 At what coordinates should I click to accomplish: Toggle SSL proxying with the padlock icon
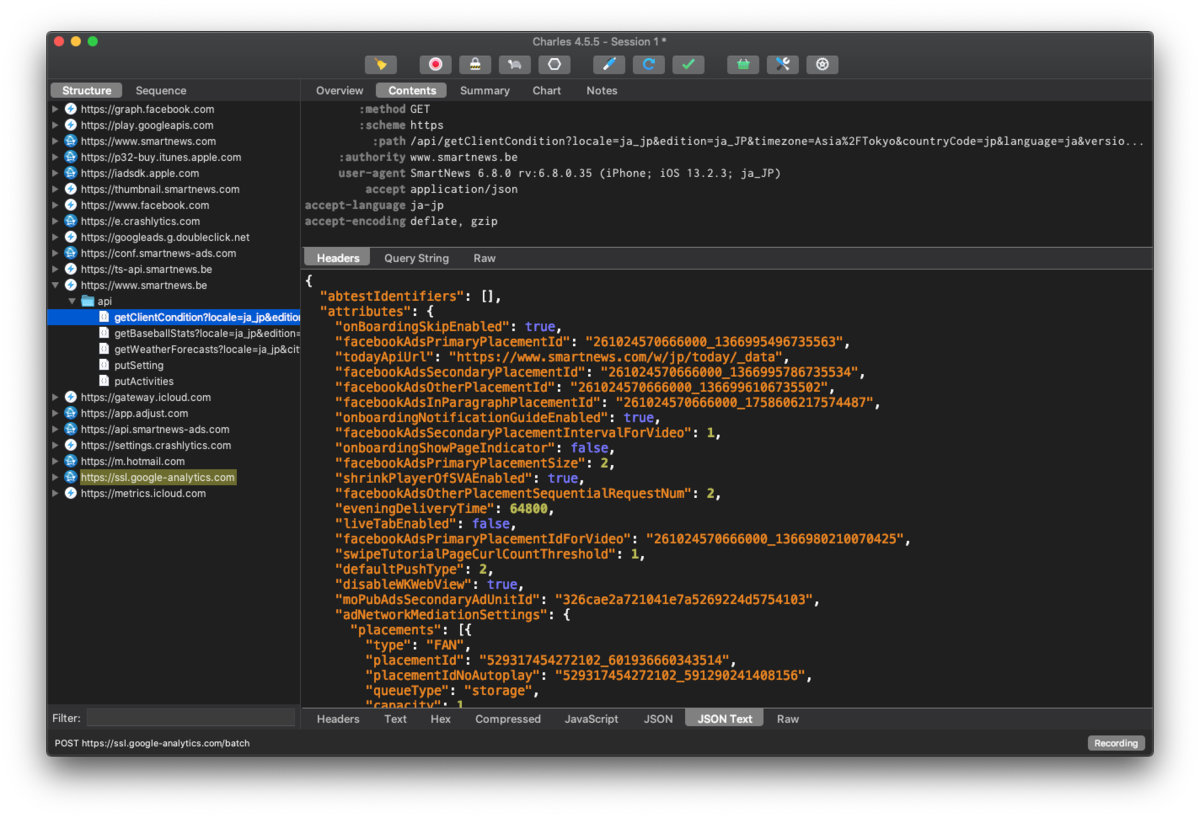[x=475, y=64]
